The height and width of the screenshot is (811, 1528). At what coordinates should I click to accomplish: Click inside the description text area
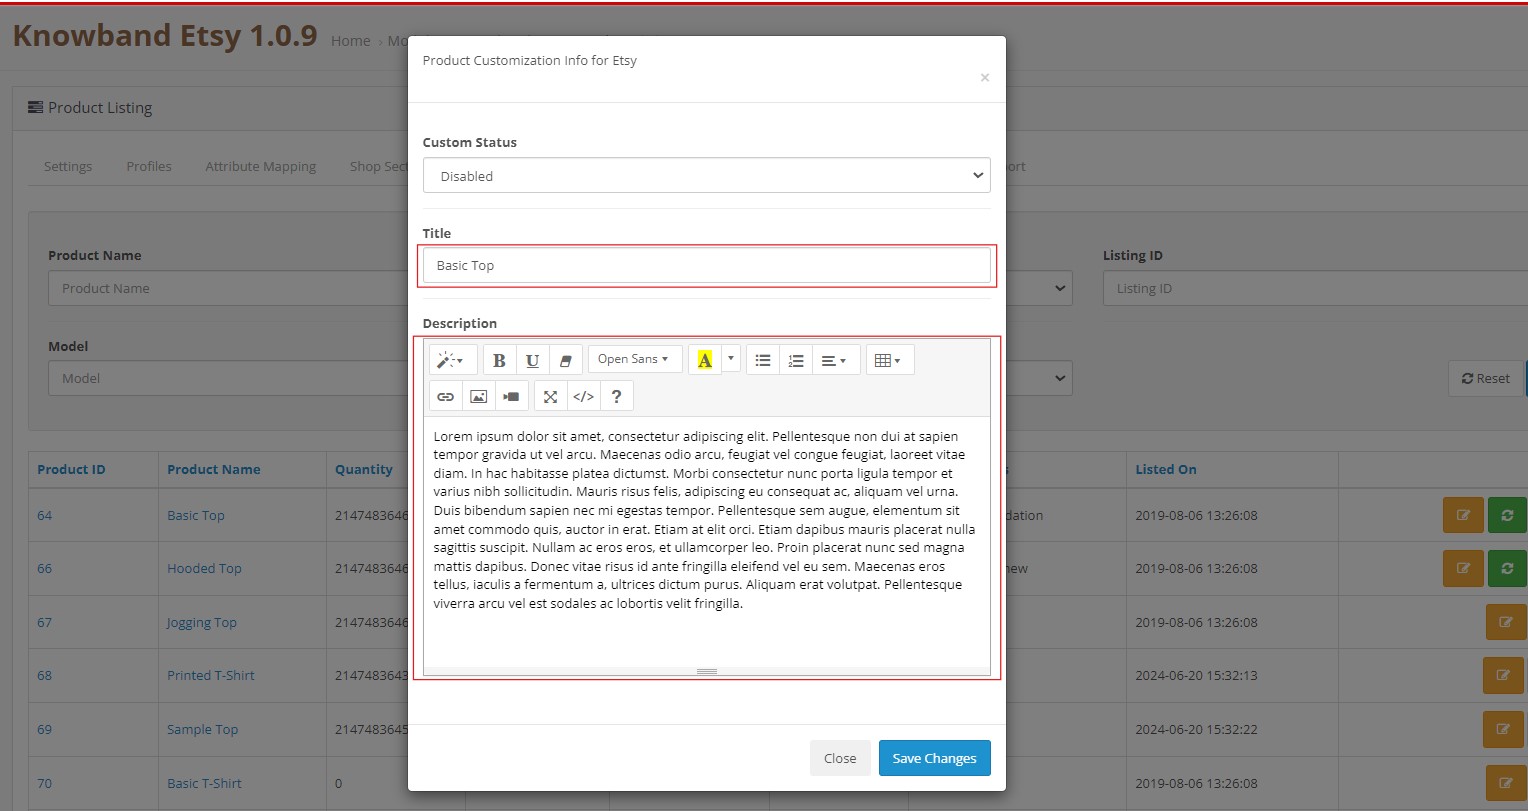point(706,540)
